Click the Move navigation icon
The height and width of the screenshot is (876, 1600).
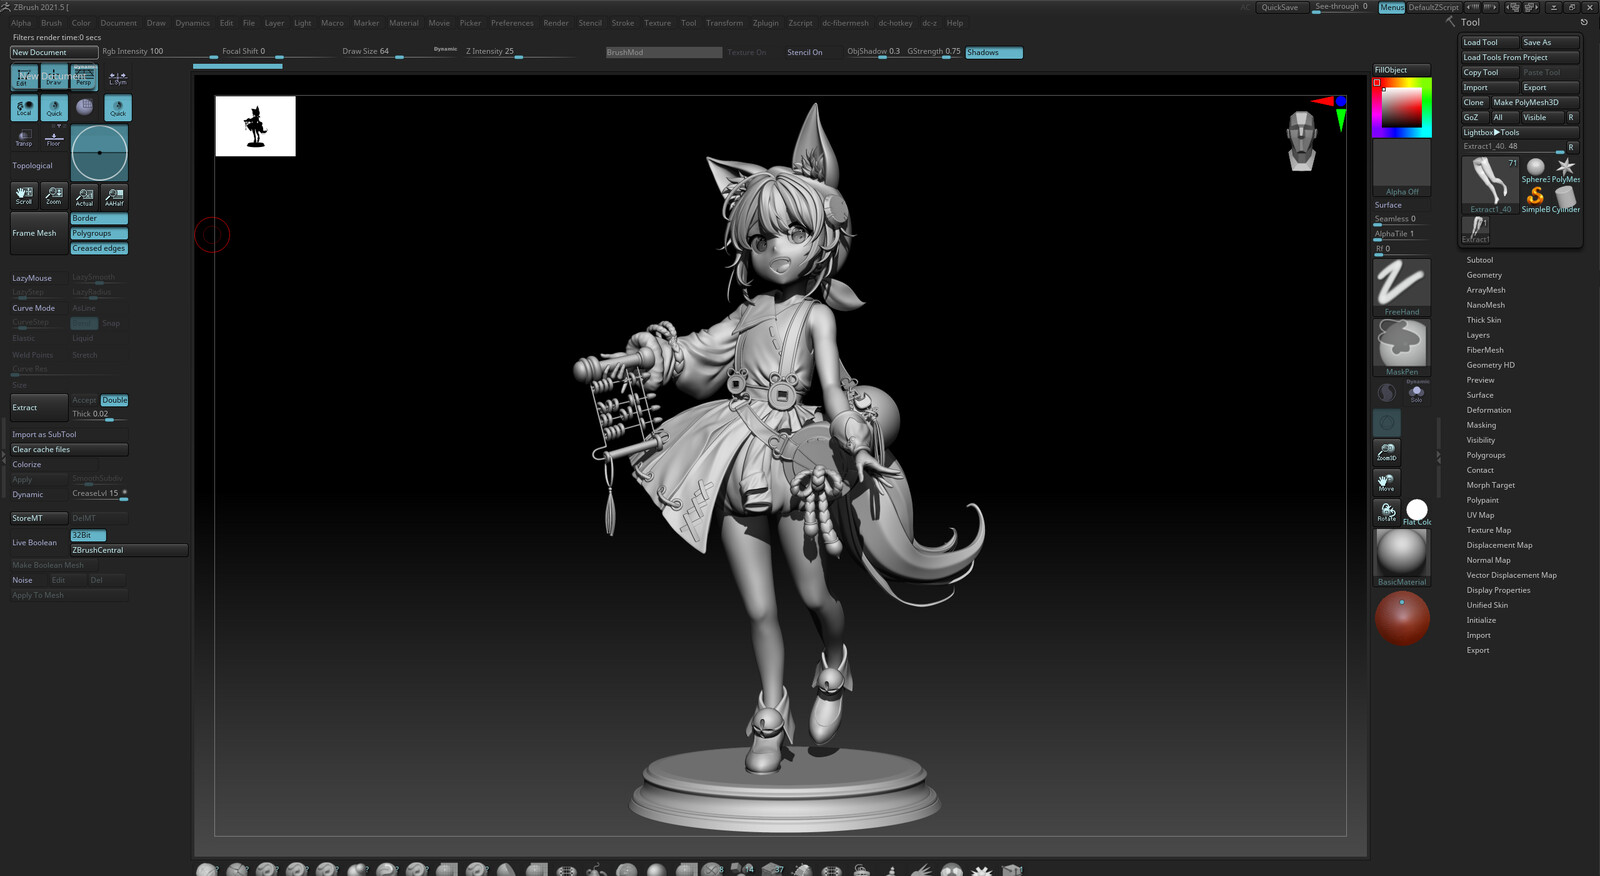tap(1386, 482)
